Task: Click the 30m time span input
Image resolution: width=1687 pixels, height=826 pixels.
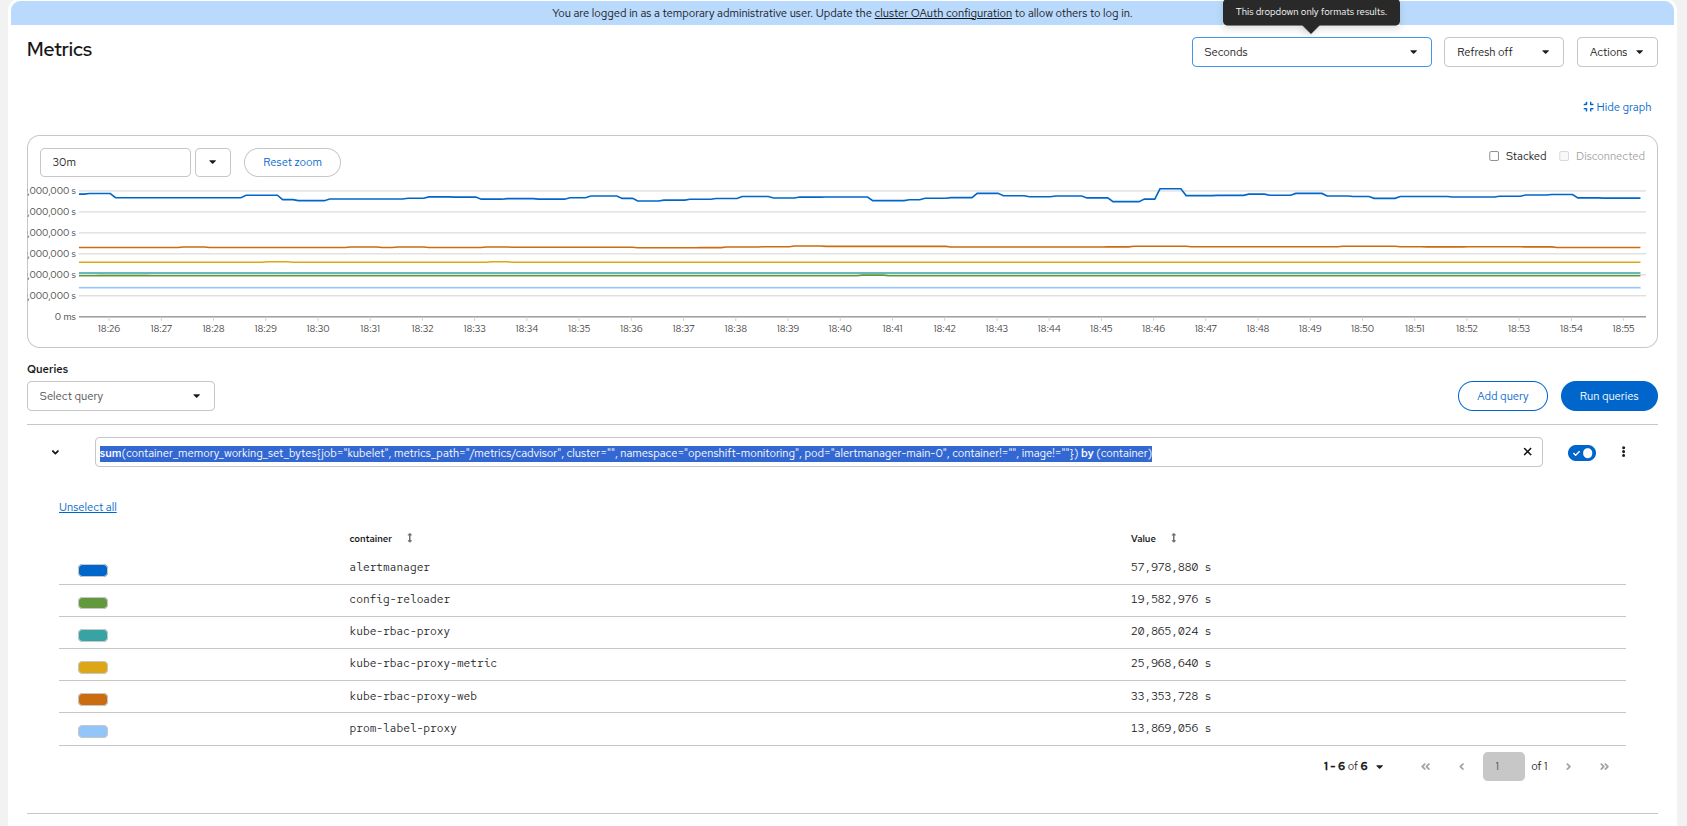Action: coord(115,162)
